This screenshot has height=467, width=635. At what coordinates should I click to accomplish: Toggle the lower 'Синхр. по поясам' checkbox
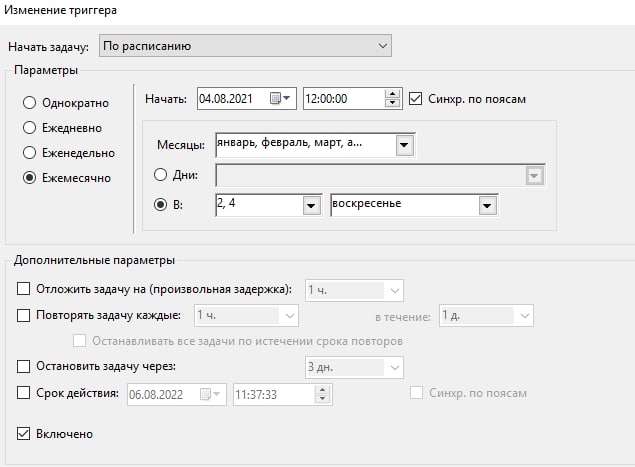pyautogui.click(x=416, y=392)
